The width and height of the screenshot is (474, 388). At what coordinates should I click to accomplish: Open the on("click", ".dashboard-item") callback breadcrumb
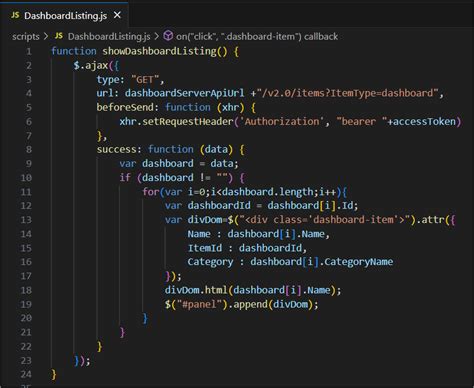pos(257,36)
